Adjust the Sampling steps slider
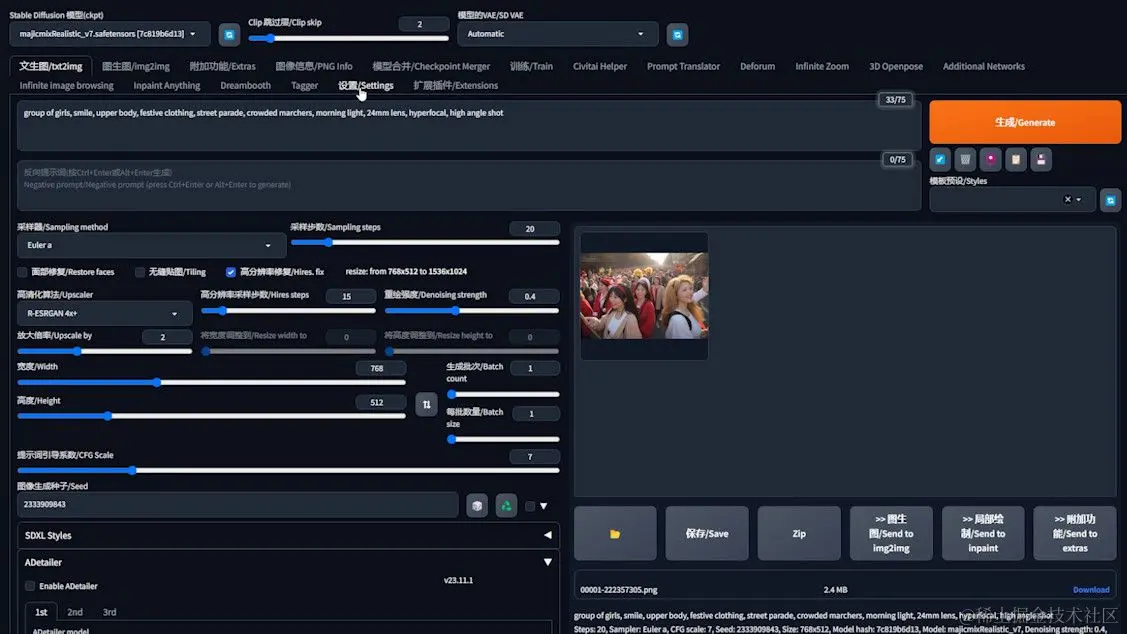This screenshot has width=1127, height=634. click(425, 243)
